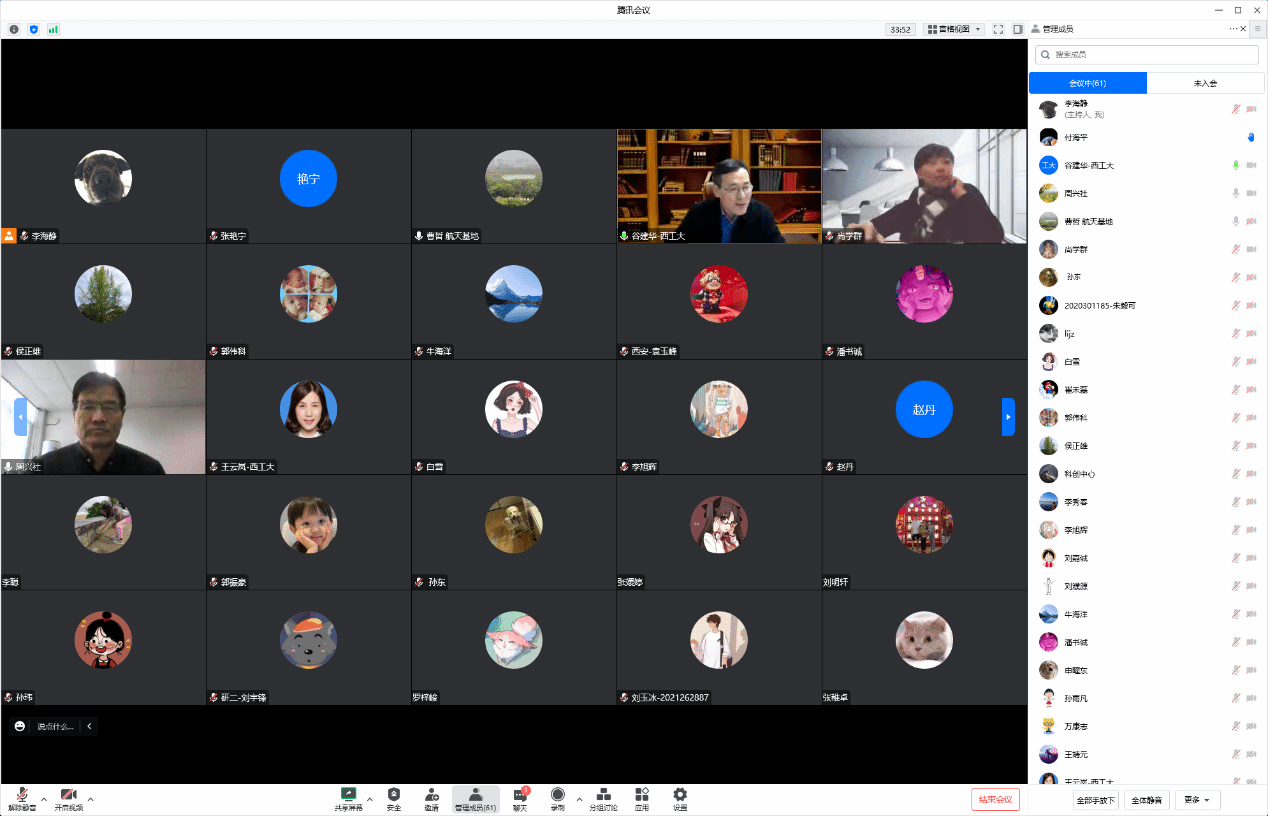The width and height of the screenshot is (1268, 816).
Task: Expand options arrow next to 共享屏幕
Action: [x=370, y=799]
